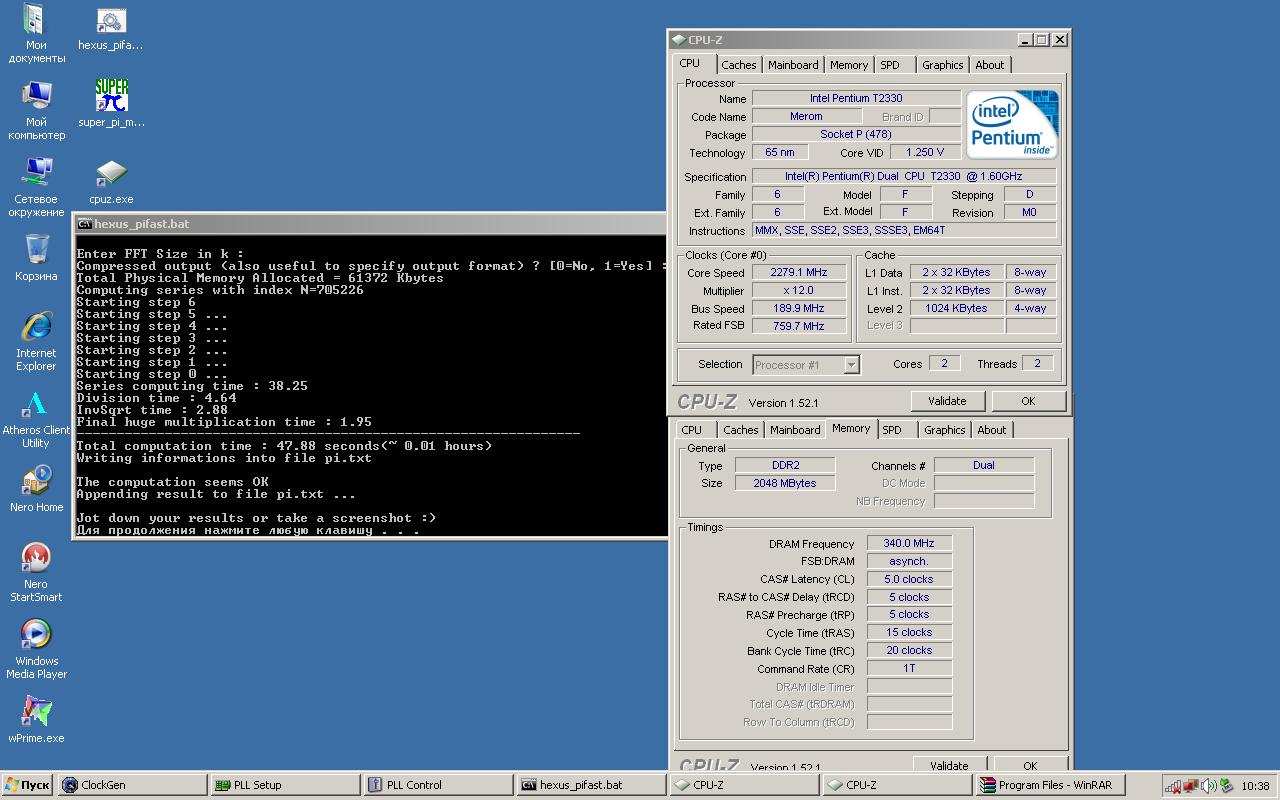
Task: Open Windows Media Player desktop icon
Action: click(36, 649)
